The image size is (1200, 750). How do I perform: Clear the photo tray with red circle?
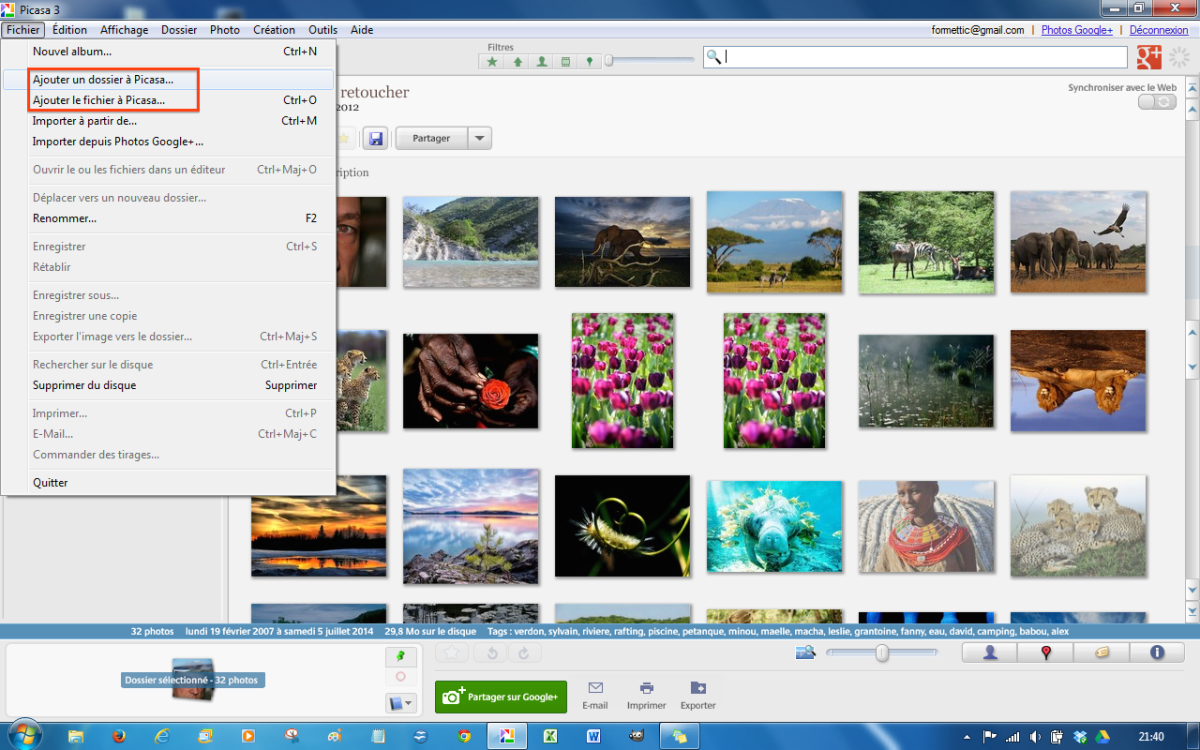(400, 677)
